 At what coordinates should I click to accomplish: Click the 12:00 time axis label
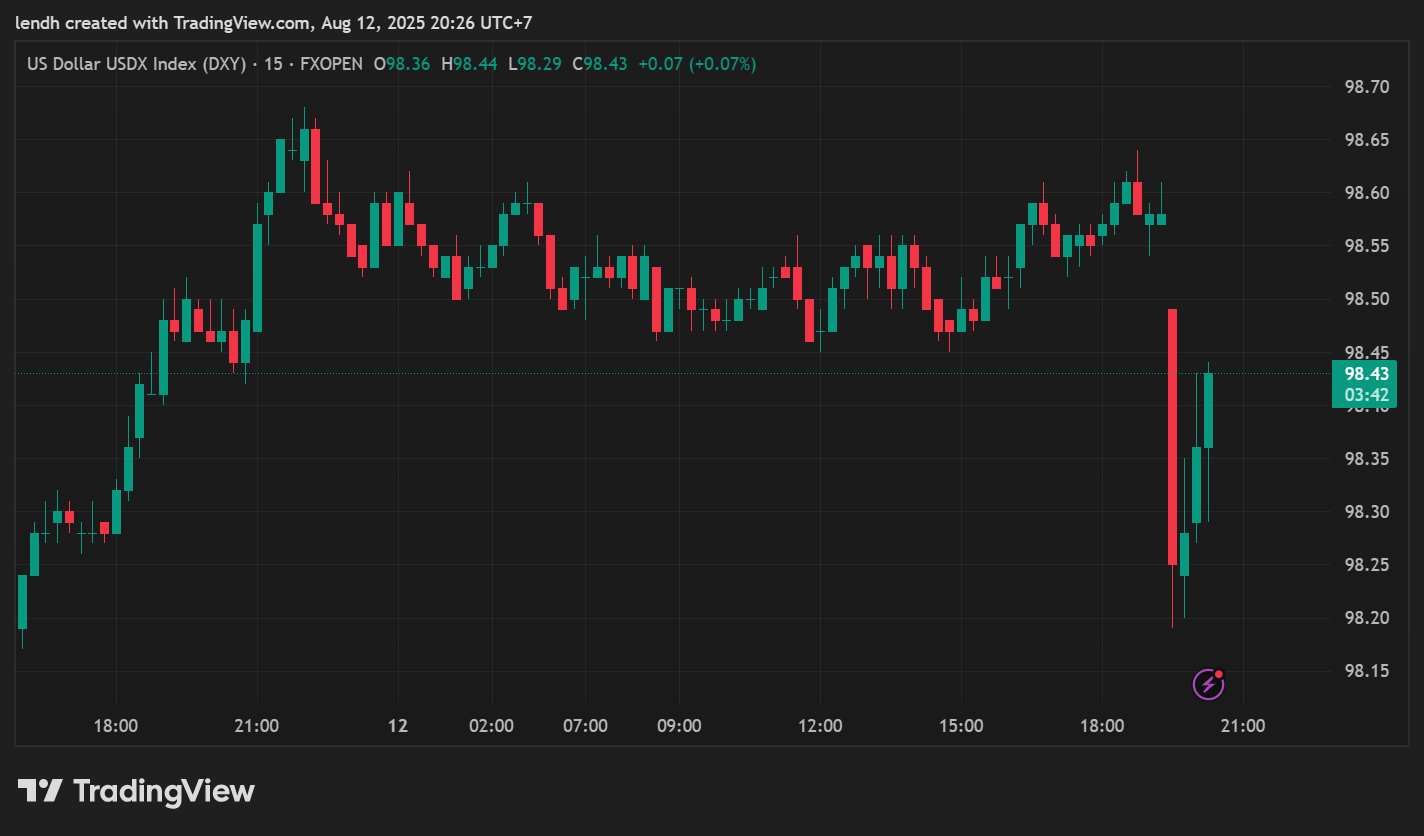click(x=820, y=726)
